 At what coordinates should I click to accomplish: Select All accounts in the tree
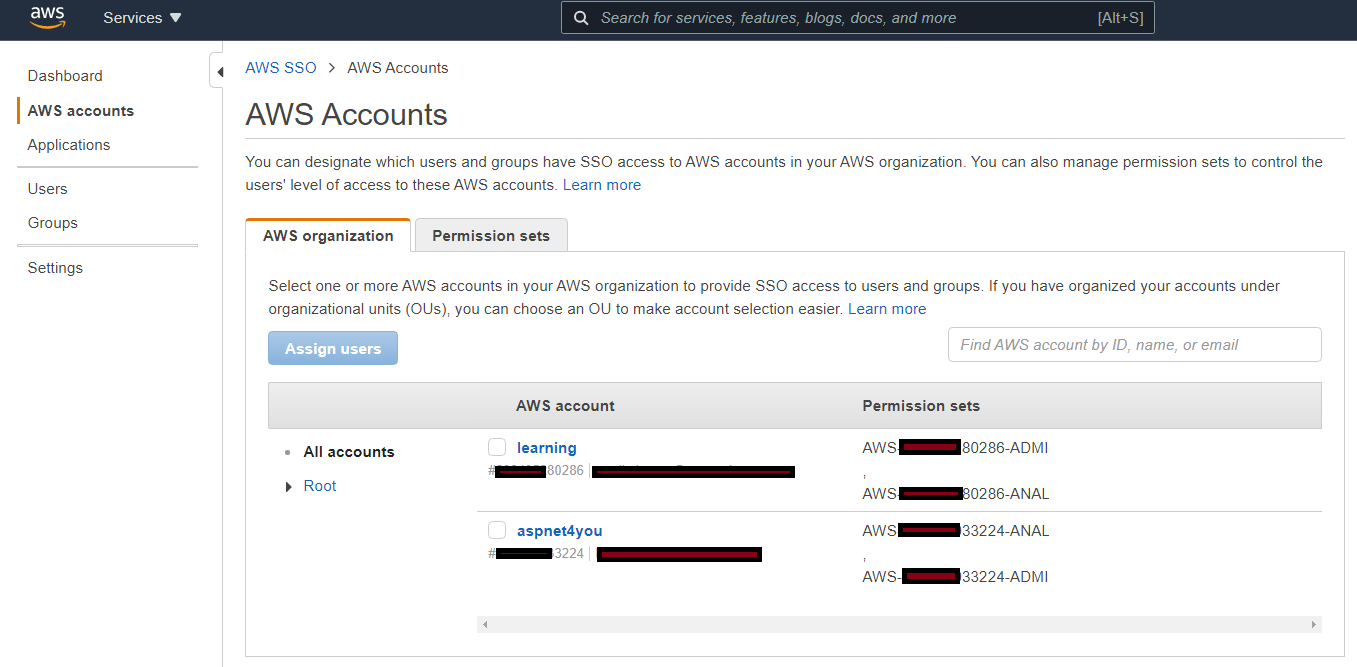pos(349,452)
